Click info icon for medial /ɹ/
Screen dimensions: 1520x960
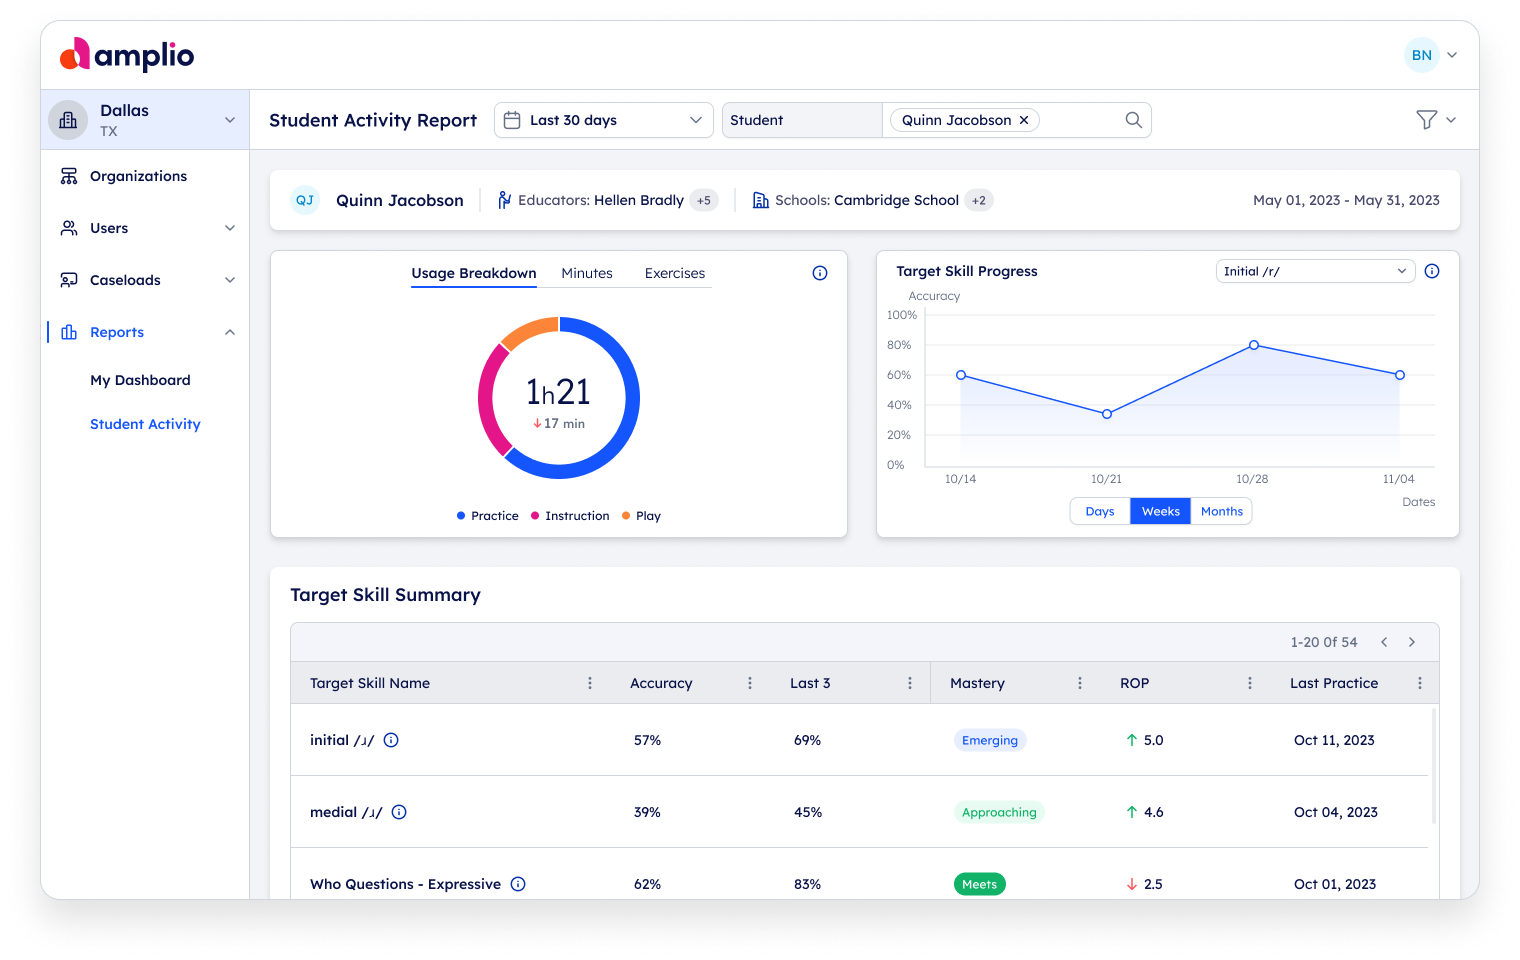(399, 812)
